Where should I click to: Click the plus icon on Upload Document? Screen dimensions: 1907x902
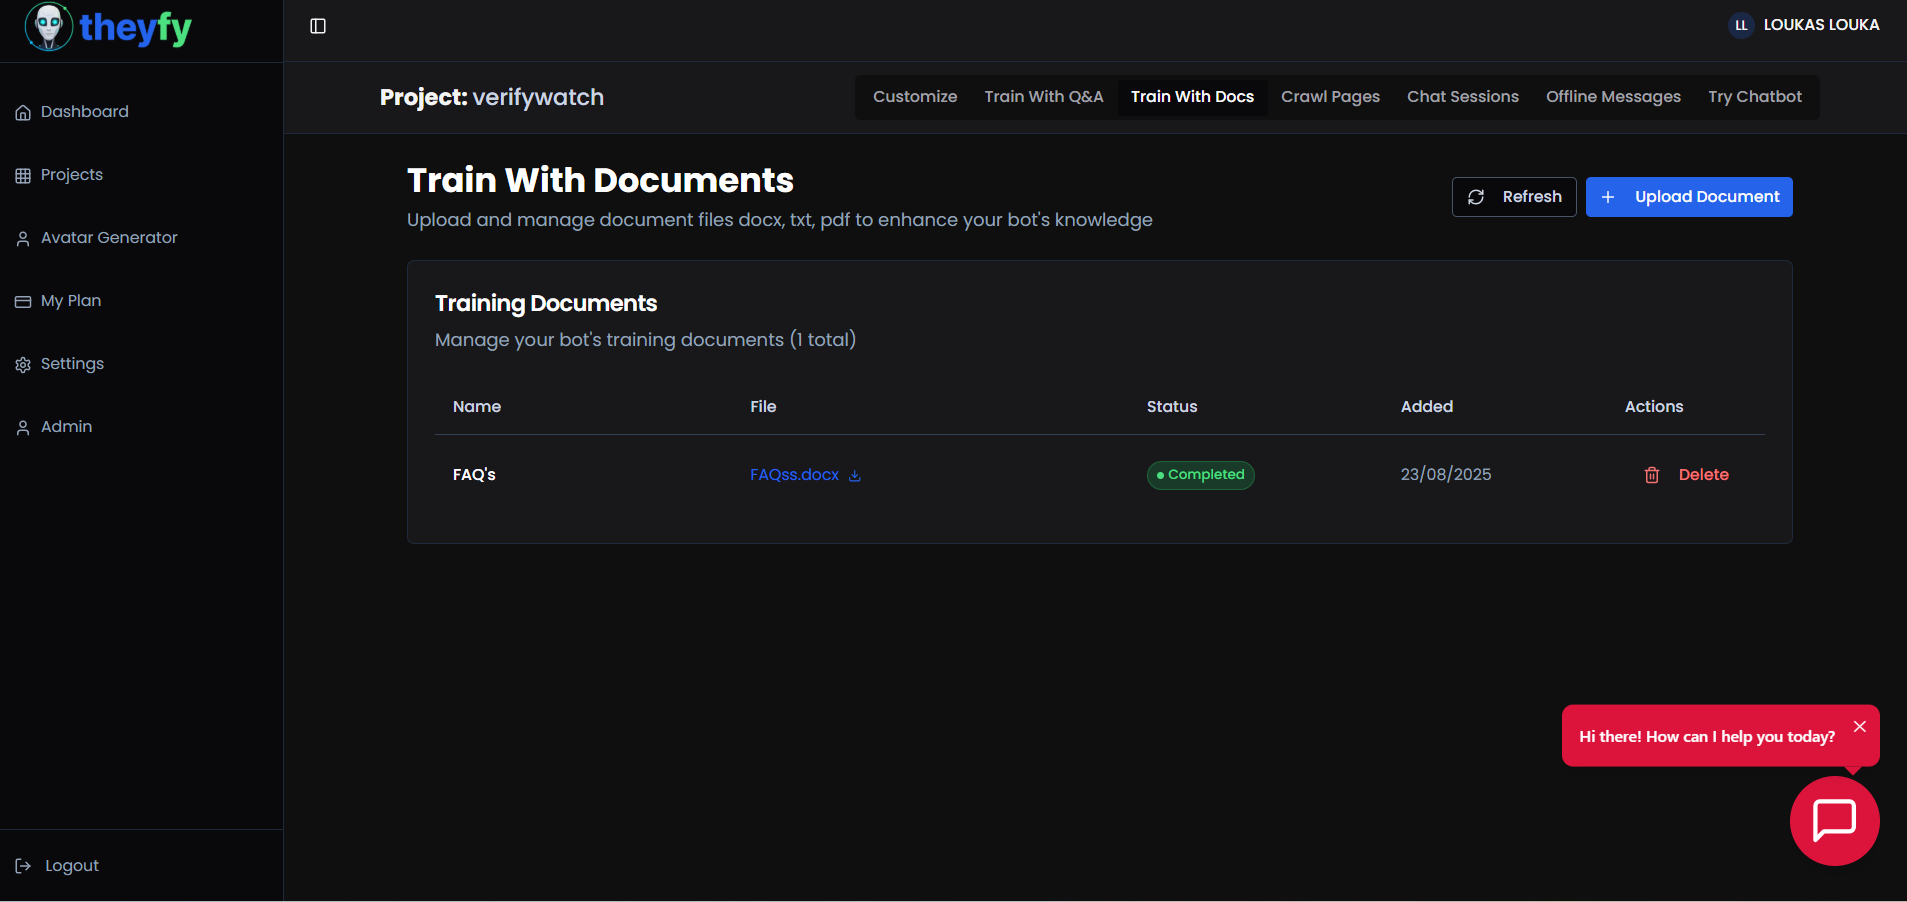pyautogui.click(x=1608, y=197)
